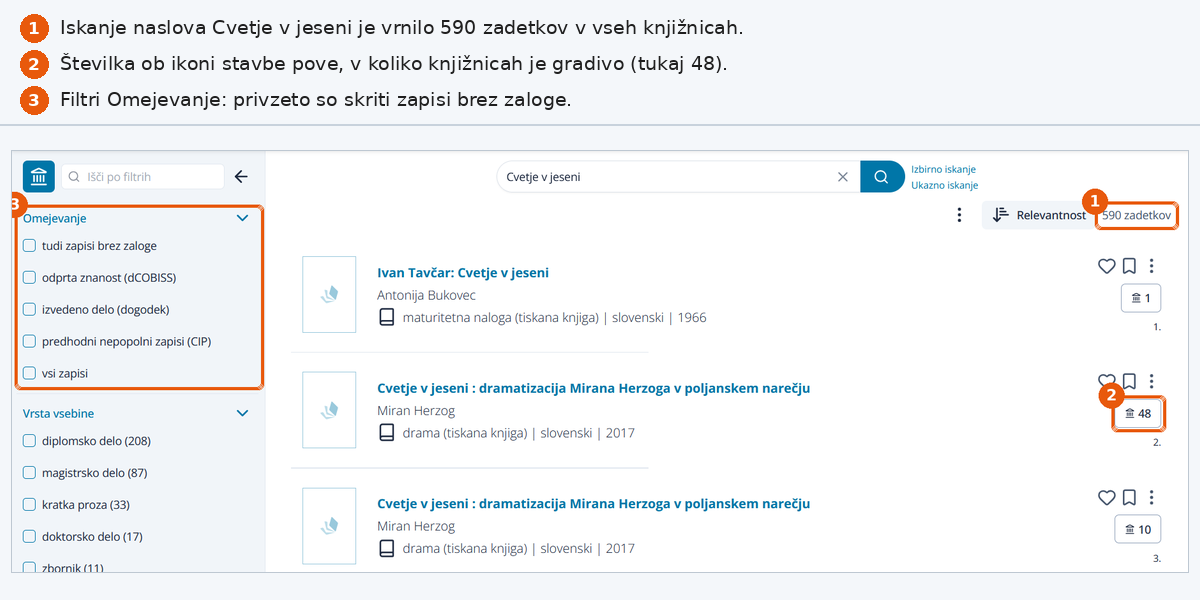Click the cover placeholder of result number 3
Image resolution: width=1200 pixels, height=600 pixels.
point(329,526)
